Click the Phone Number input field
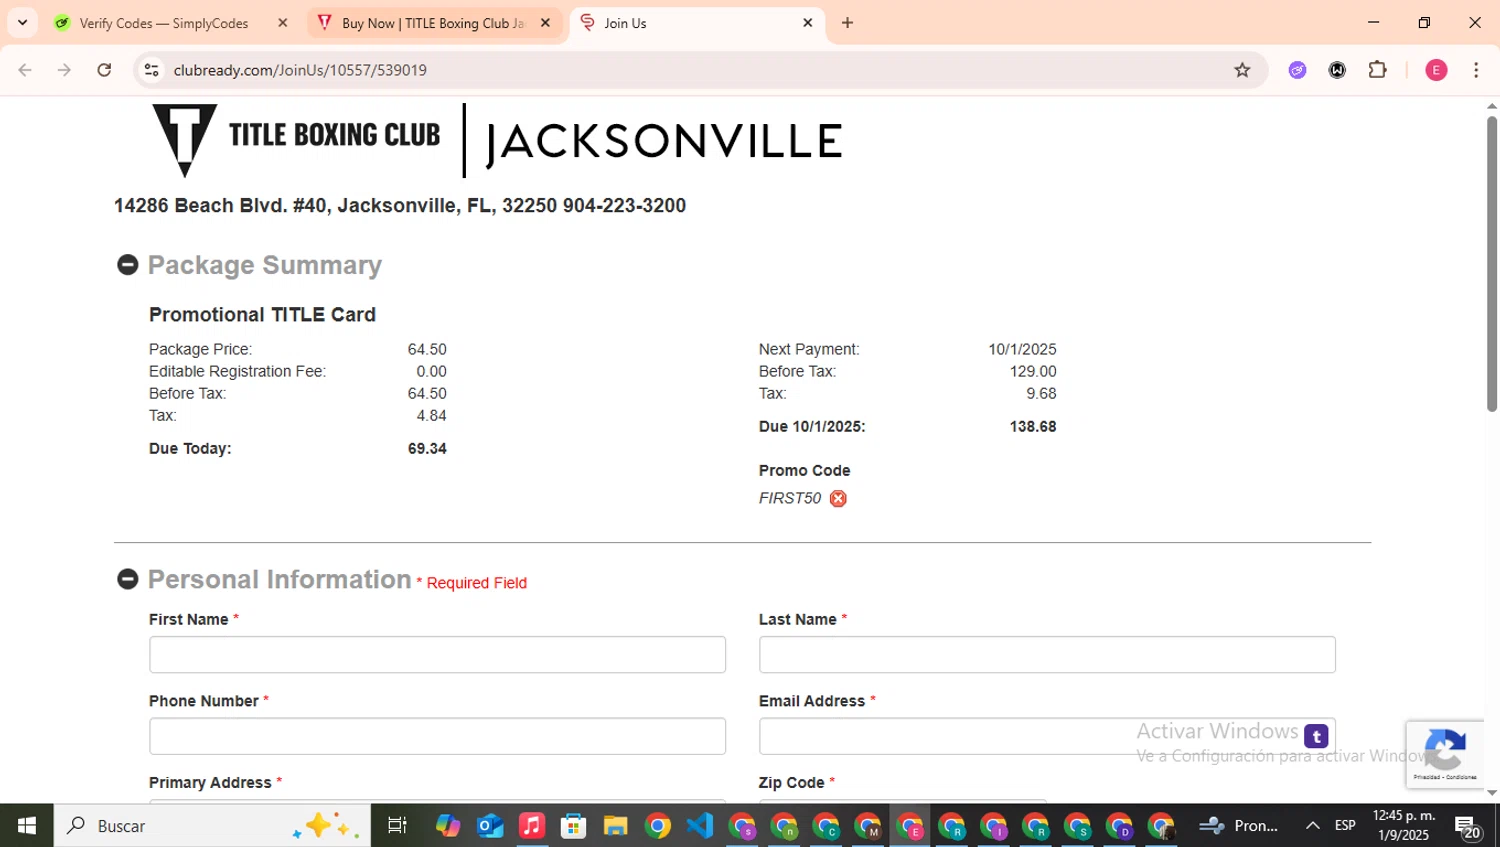The height and width of the screenshot is (847, 1500). pyautogui.click(x=437, y=736)
